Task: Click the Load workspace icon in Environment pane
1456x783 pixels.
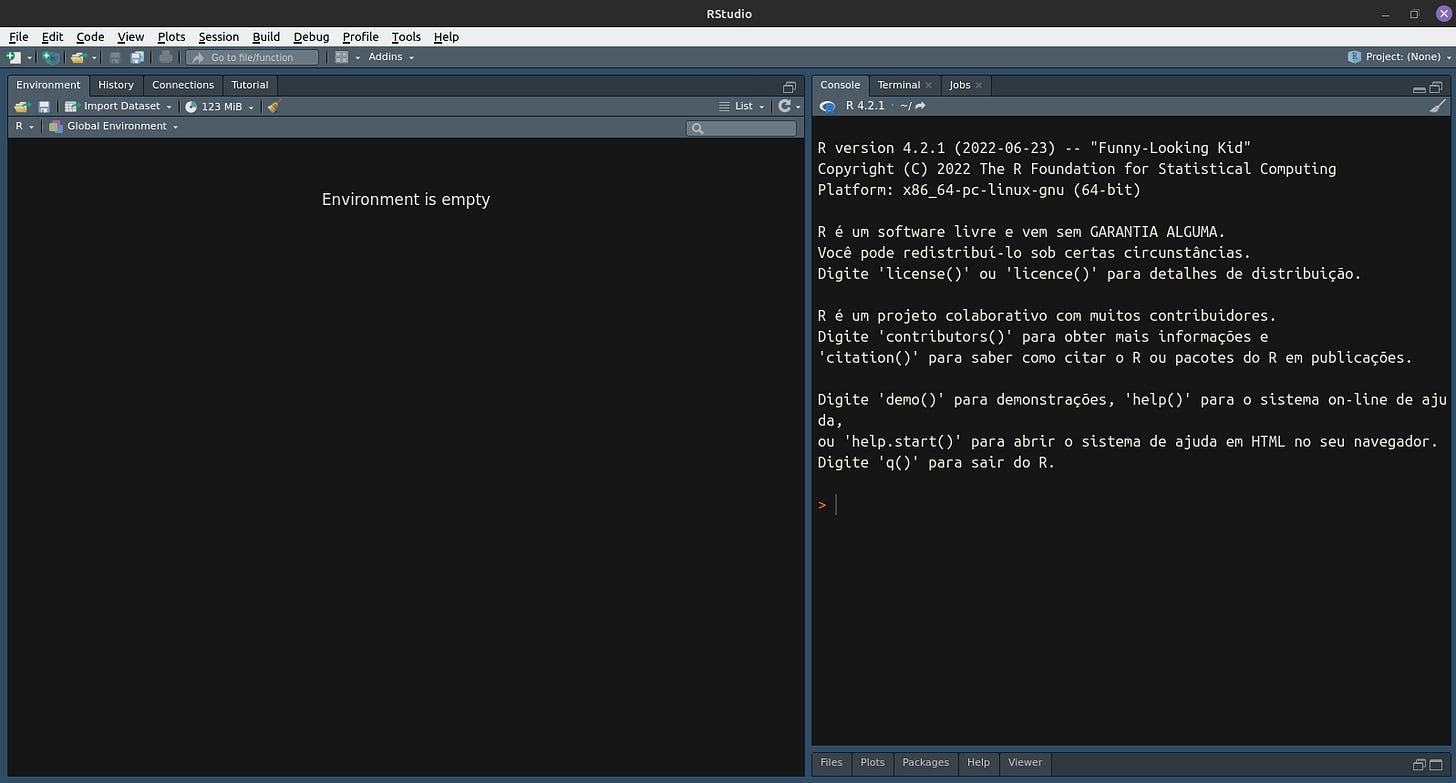Action: coord(23,106)
